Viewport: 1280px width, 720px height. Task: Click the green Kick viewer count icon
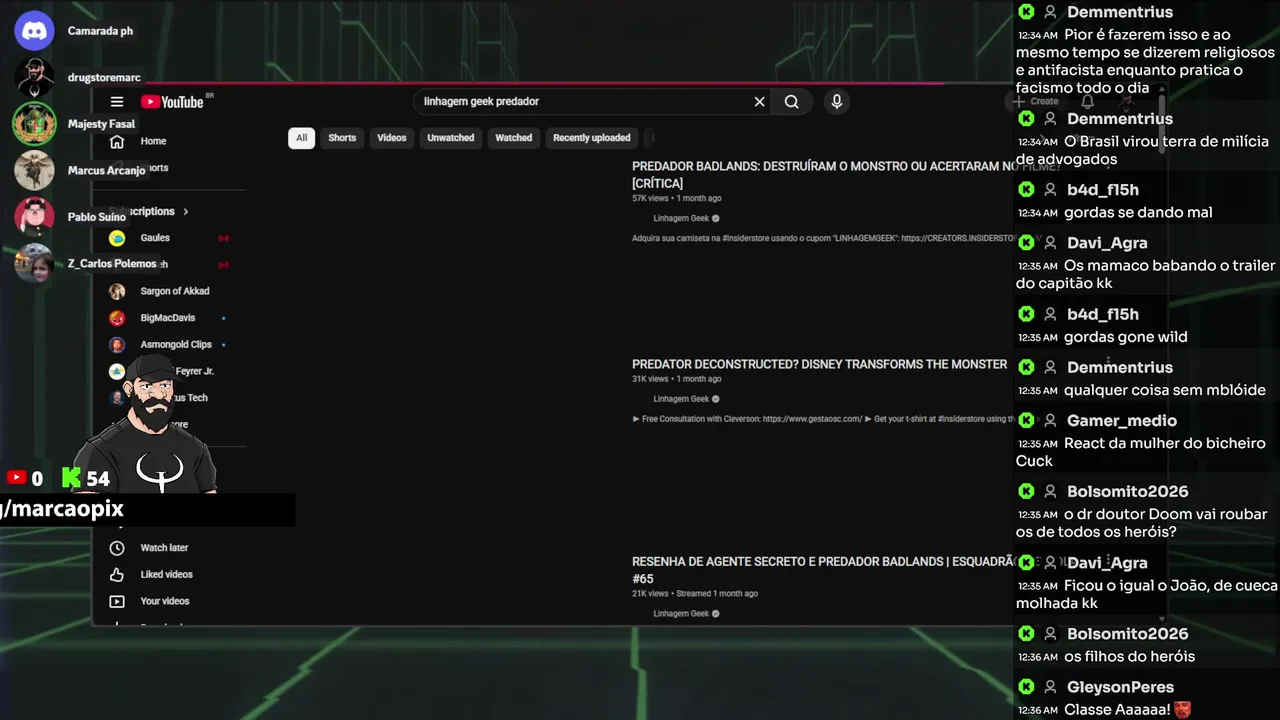(70, 478)
